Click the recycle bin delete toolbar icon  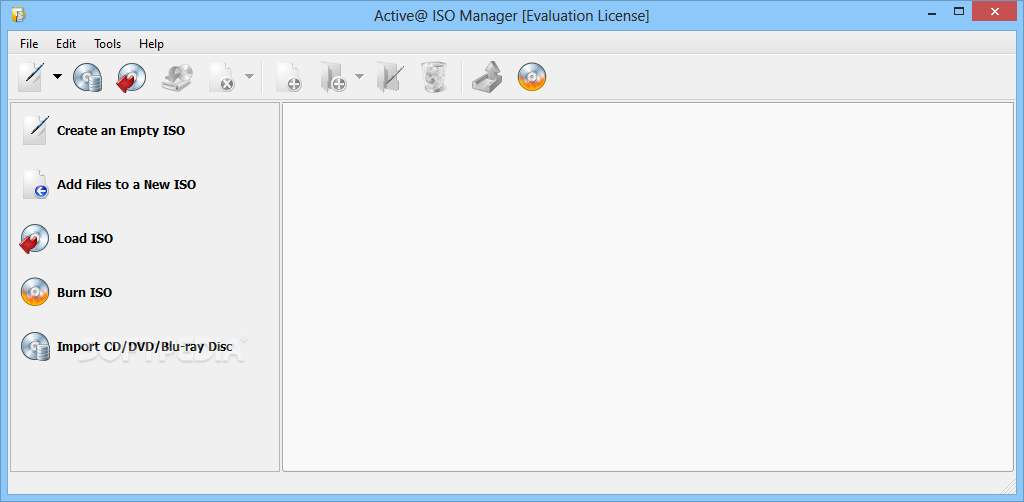coord(434,77)
